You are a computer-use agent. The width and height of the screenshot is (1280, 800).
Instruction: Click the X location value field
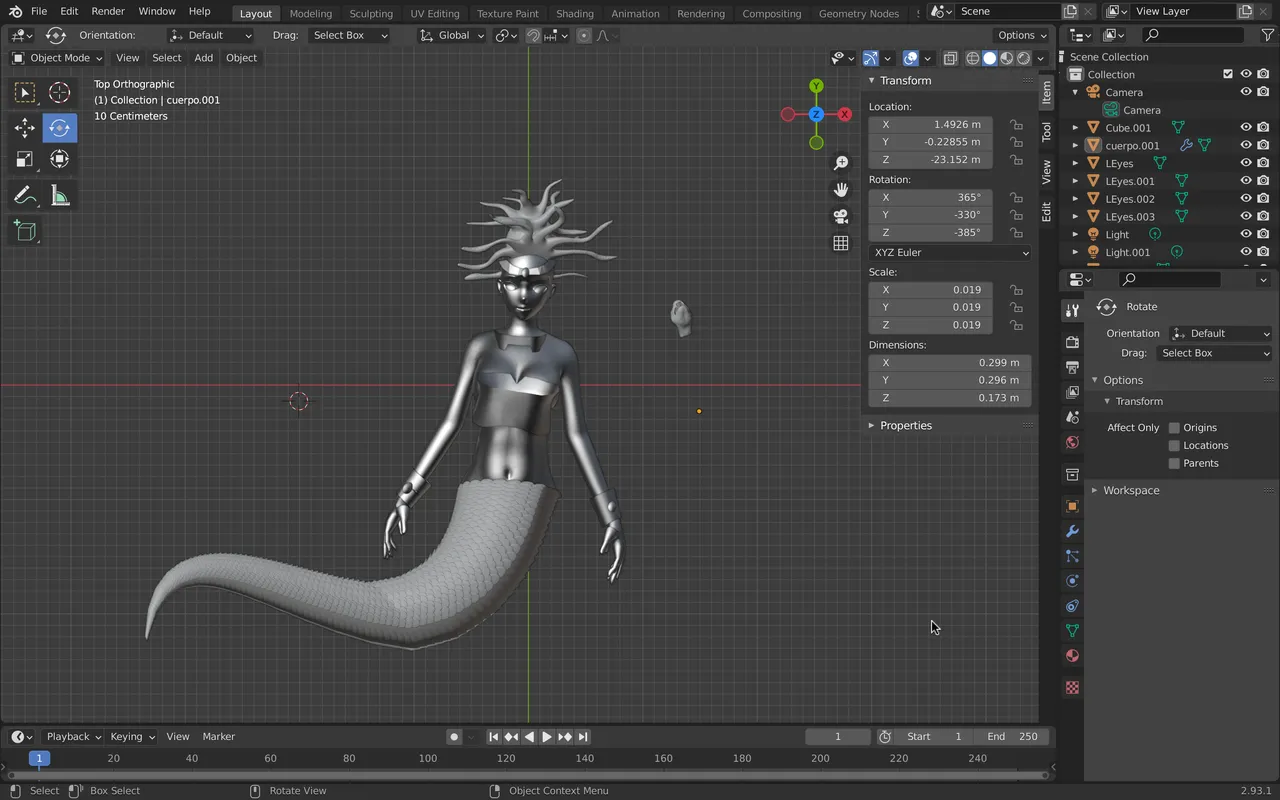pyautogui.click(x=931, y=125)
